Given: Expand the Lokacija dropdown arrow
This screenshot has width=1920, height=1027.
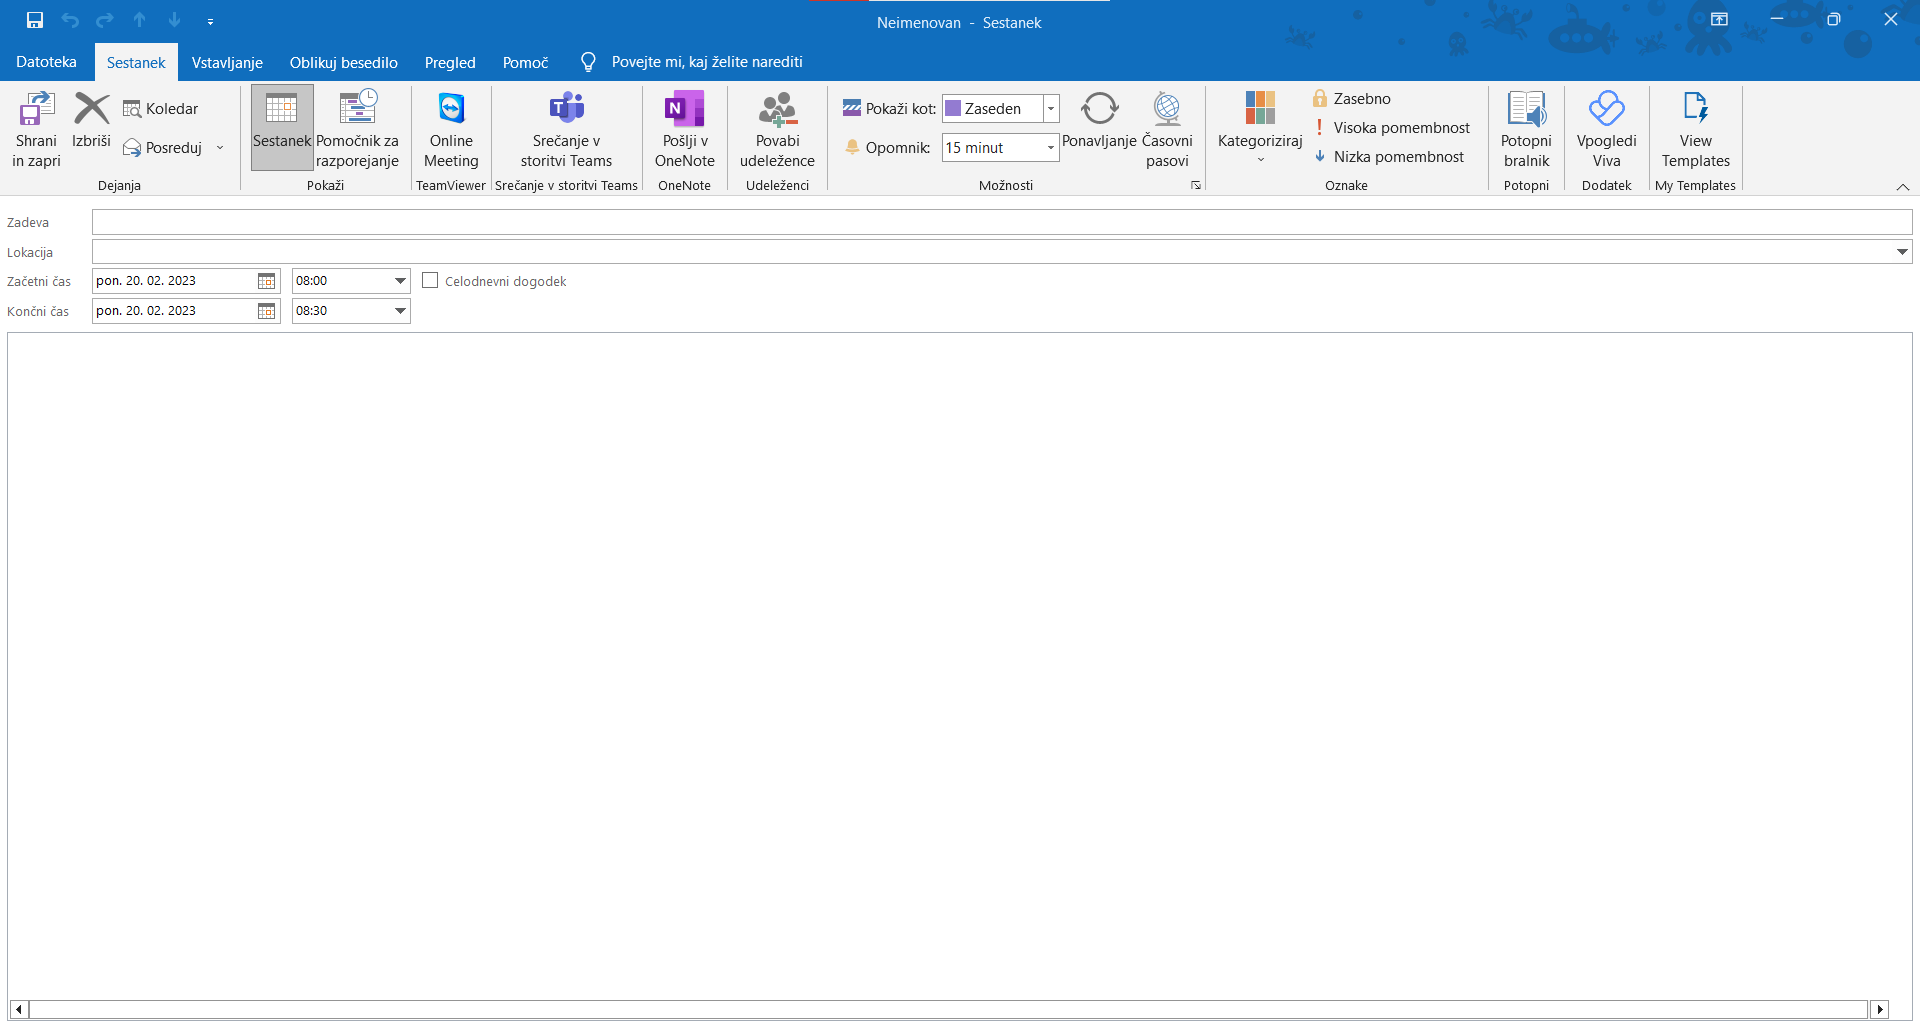Looking at the screenshot, I should pyautogui.click(x=1903, y=252).
